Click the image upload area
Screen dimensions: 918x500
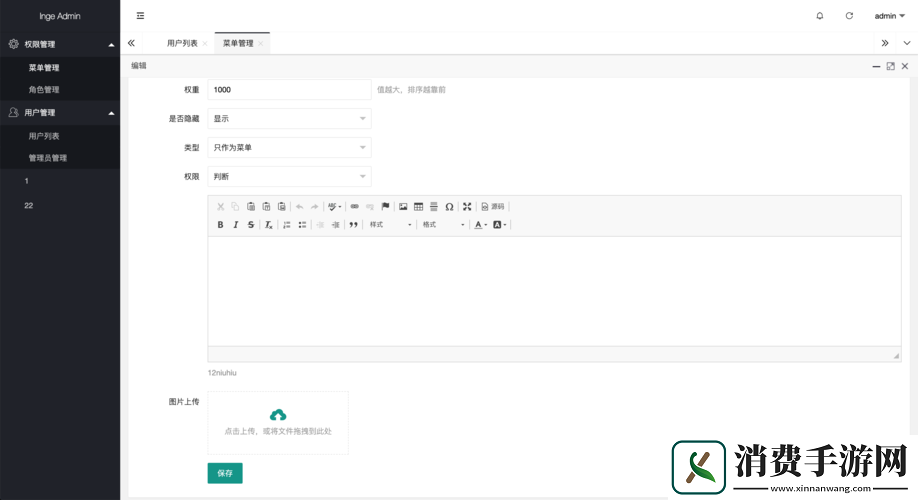click(x=278, y=422)
